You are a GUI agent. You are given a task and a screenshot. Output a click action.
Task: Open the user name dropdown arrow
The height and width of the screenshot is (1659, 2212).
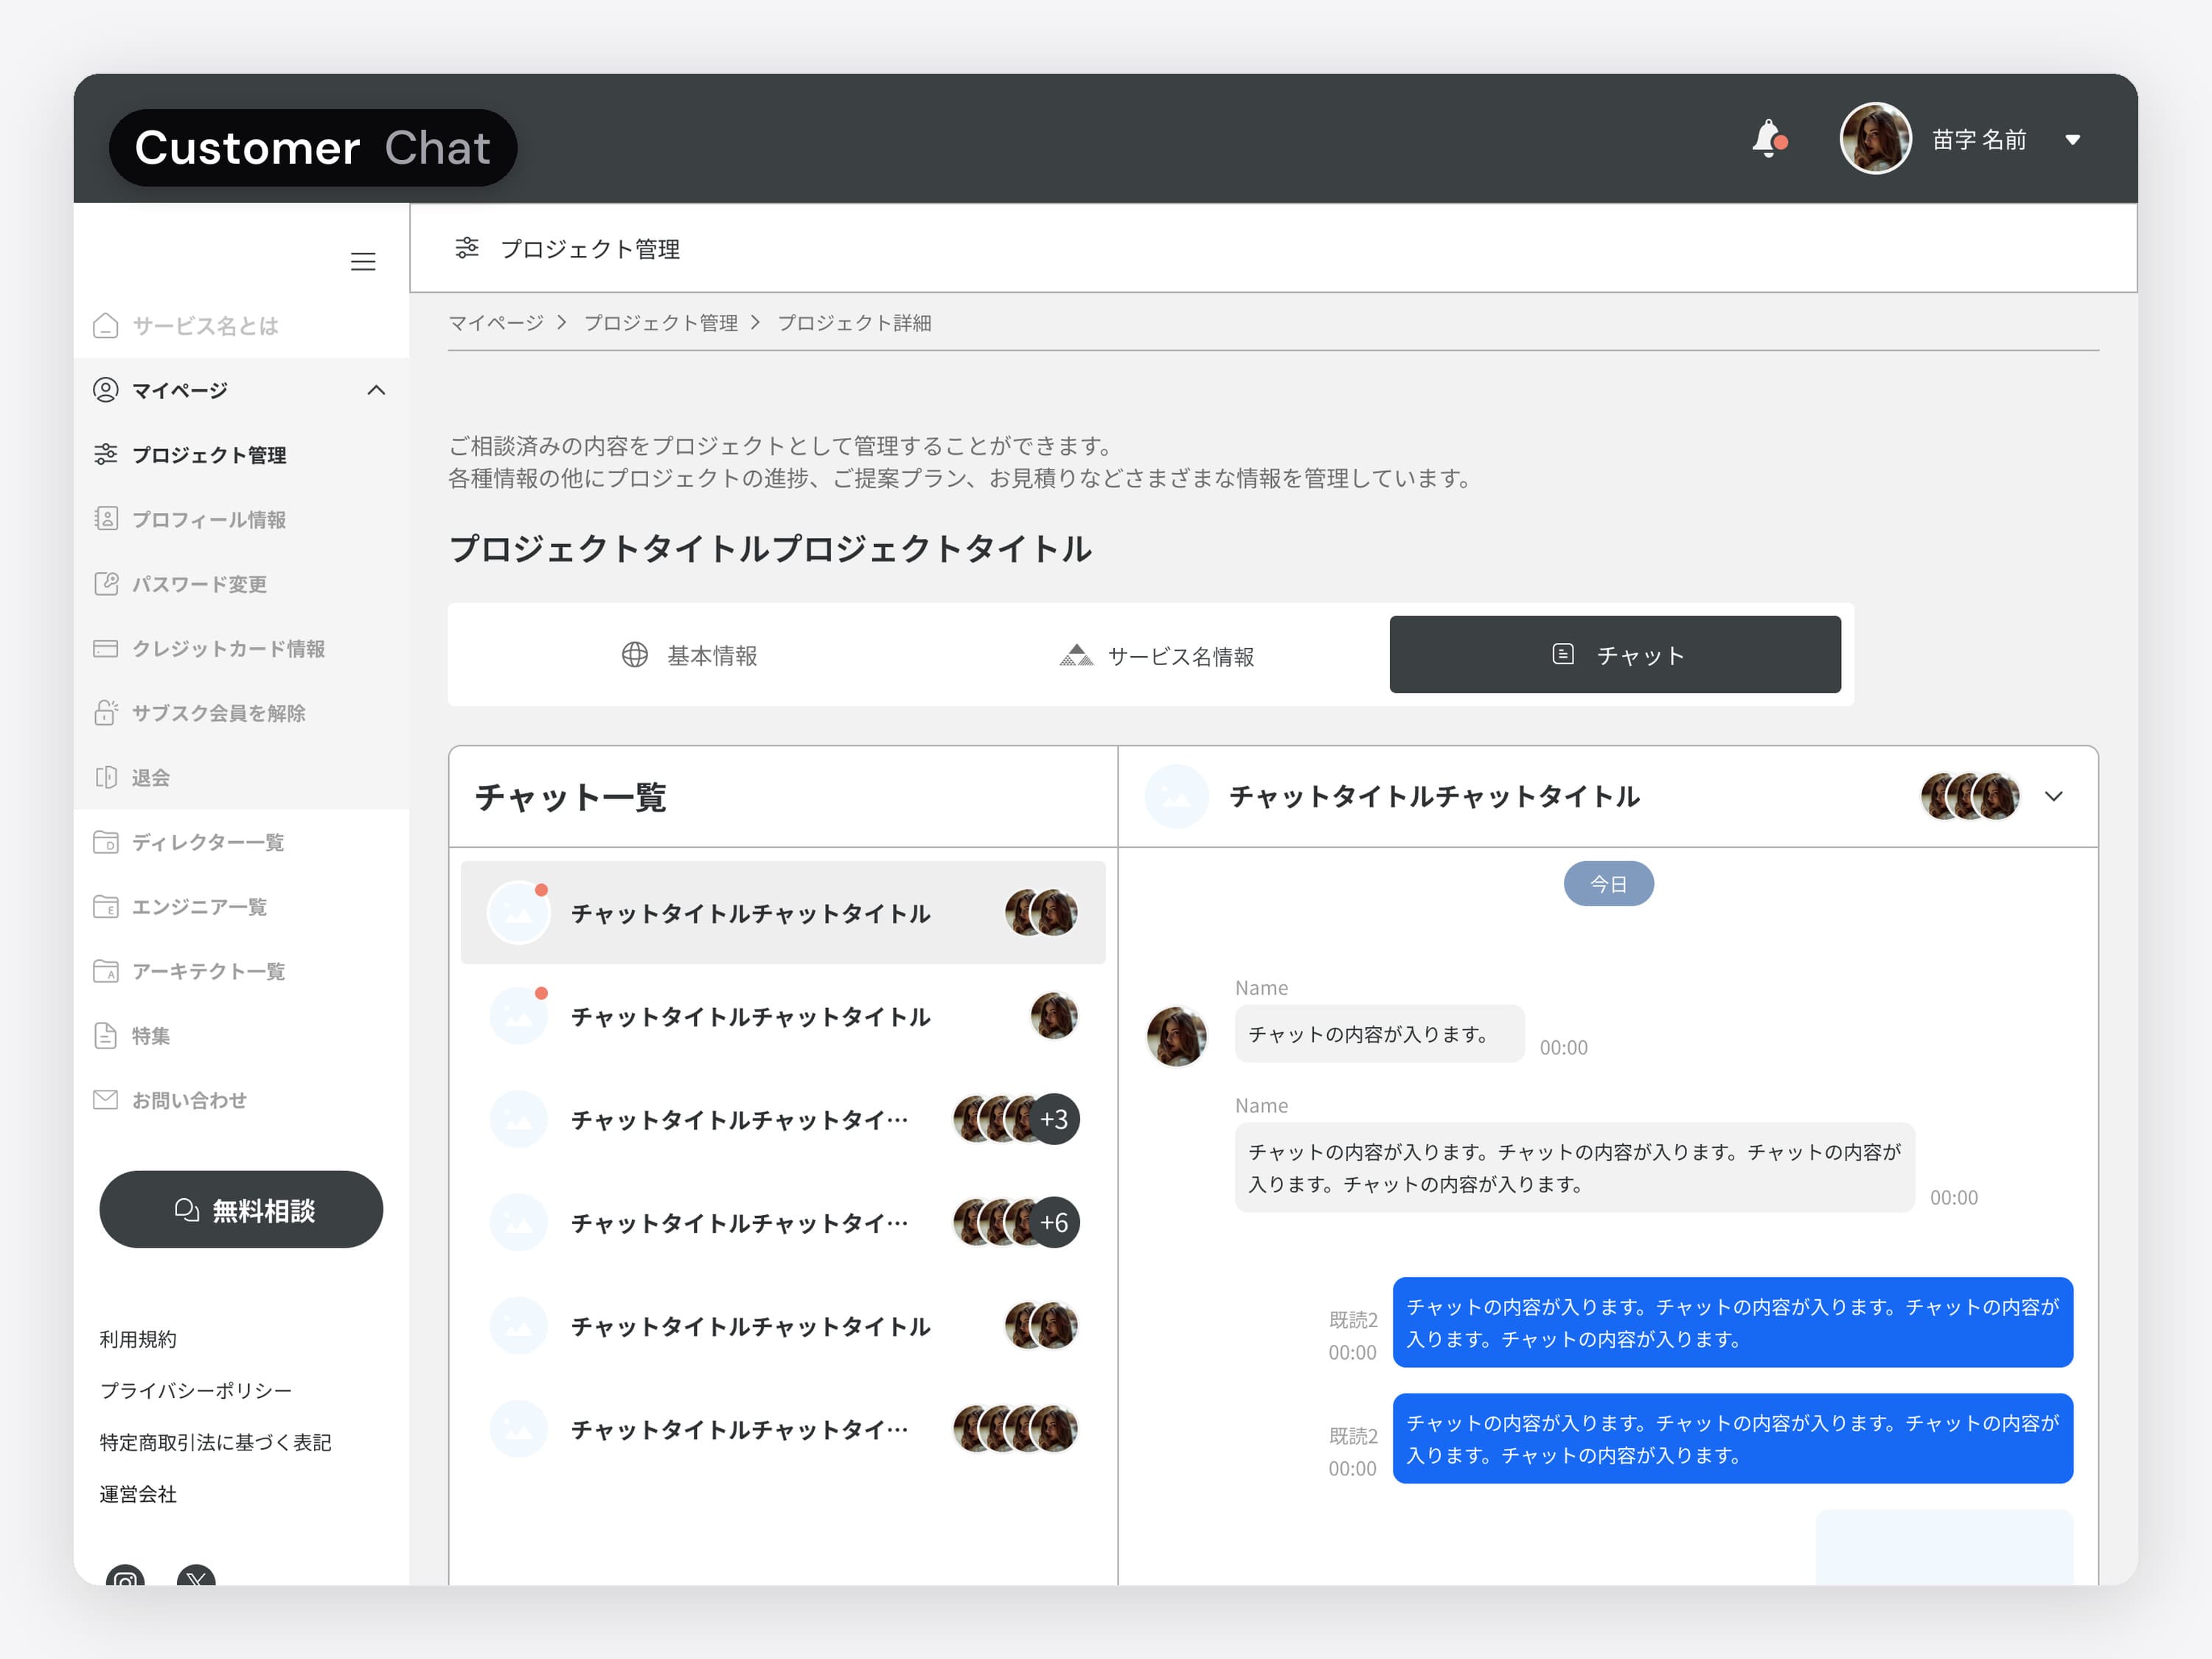2073,140
